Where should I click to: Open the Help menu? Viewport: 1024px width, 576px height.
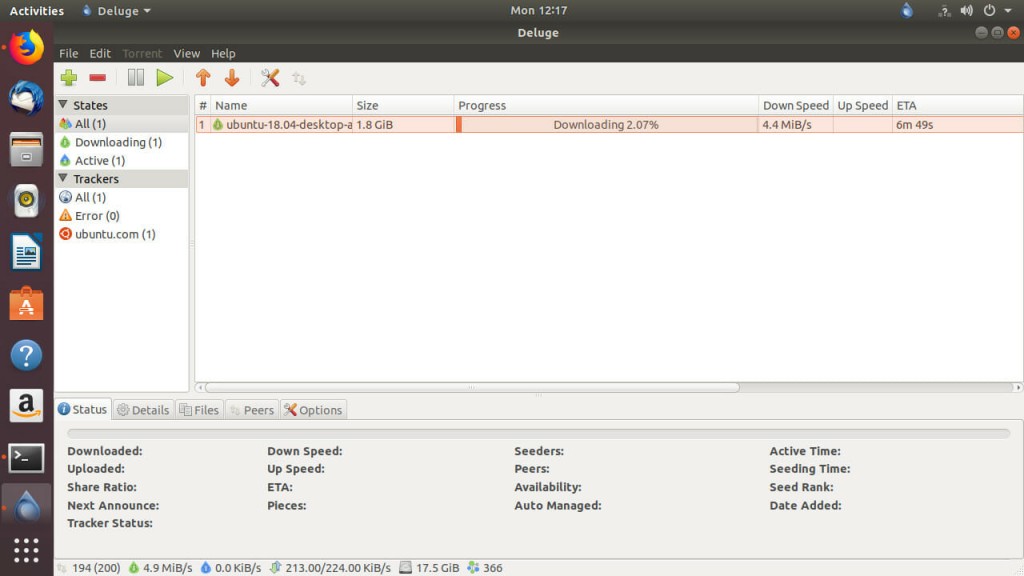point(223,54)
